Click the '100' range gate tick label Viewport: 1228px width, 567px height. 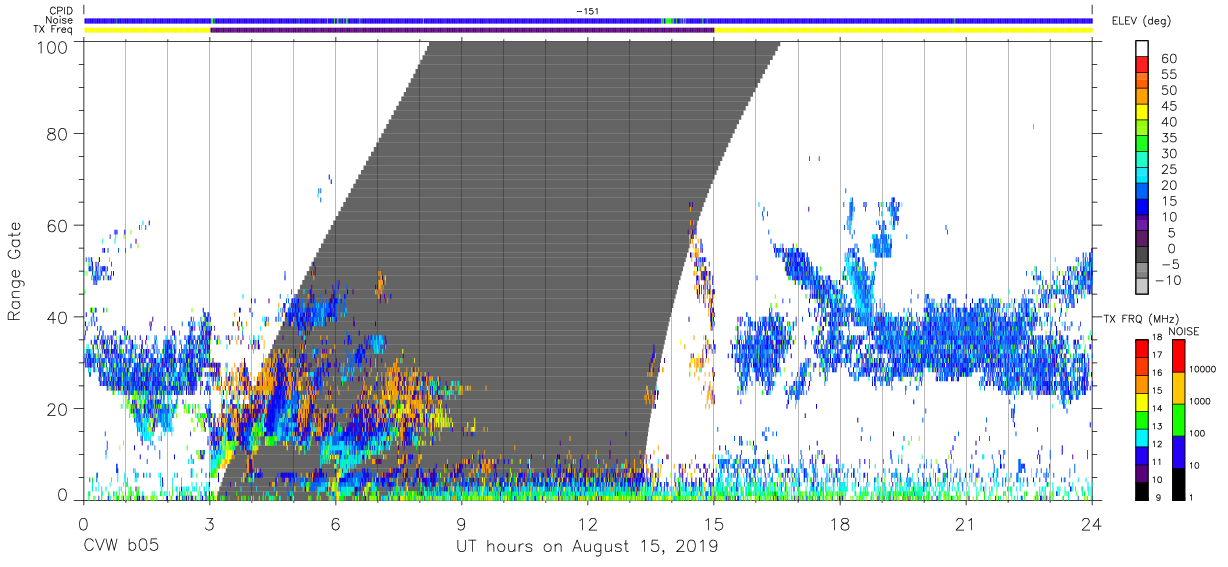tap(53, 46)
